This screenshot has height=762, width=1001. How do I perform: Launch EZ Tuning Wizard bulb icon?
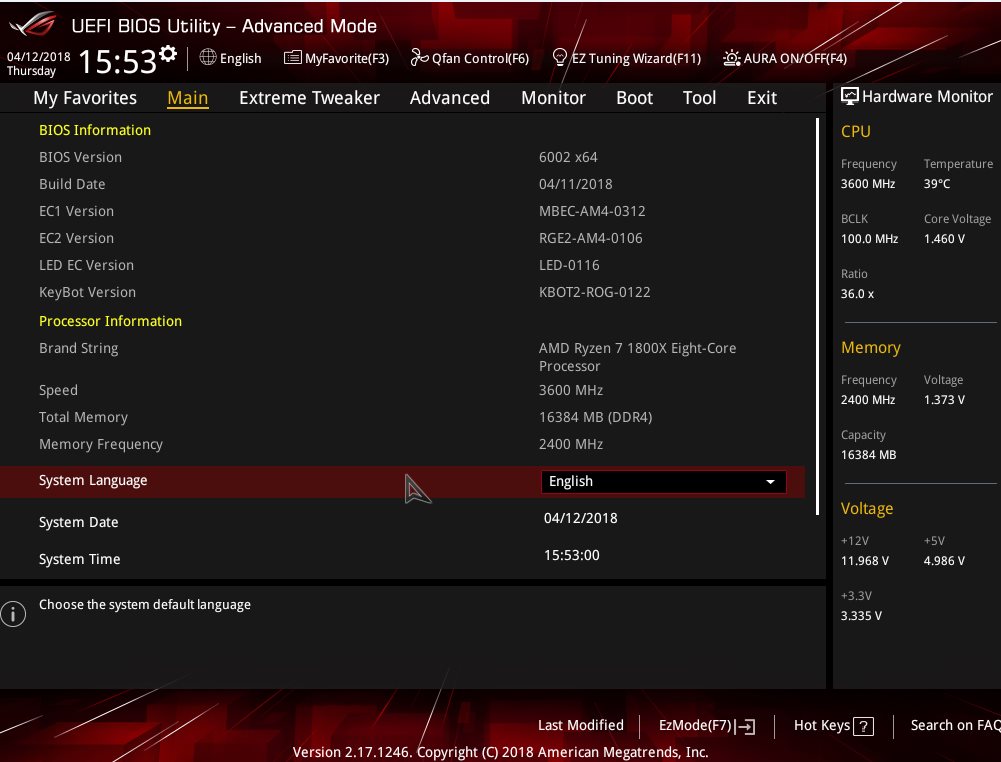pyautogui.click(x=560, y=57)
